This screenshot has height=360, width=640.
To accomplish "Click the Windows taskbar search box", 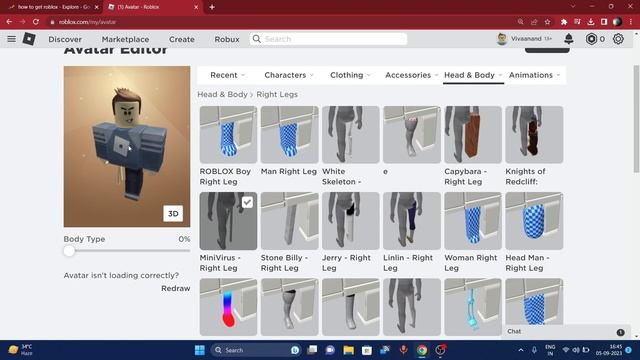I will click(256, 350).
